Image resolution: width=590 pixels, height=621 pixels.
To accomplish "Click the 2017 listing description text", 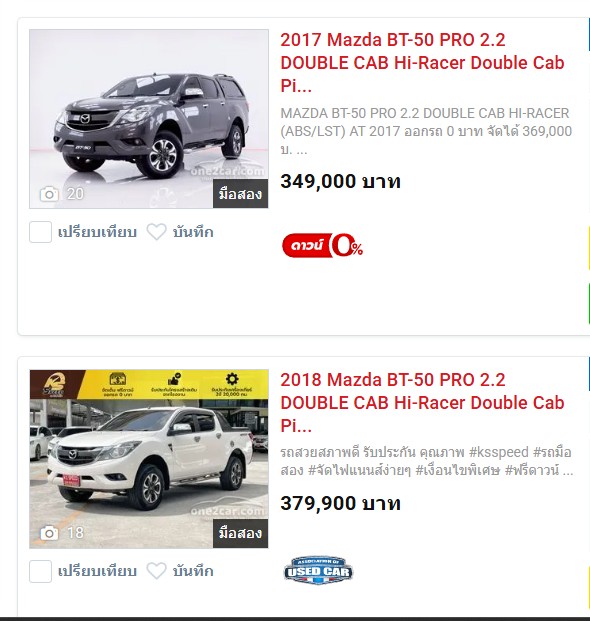I will 426,131.
